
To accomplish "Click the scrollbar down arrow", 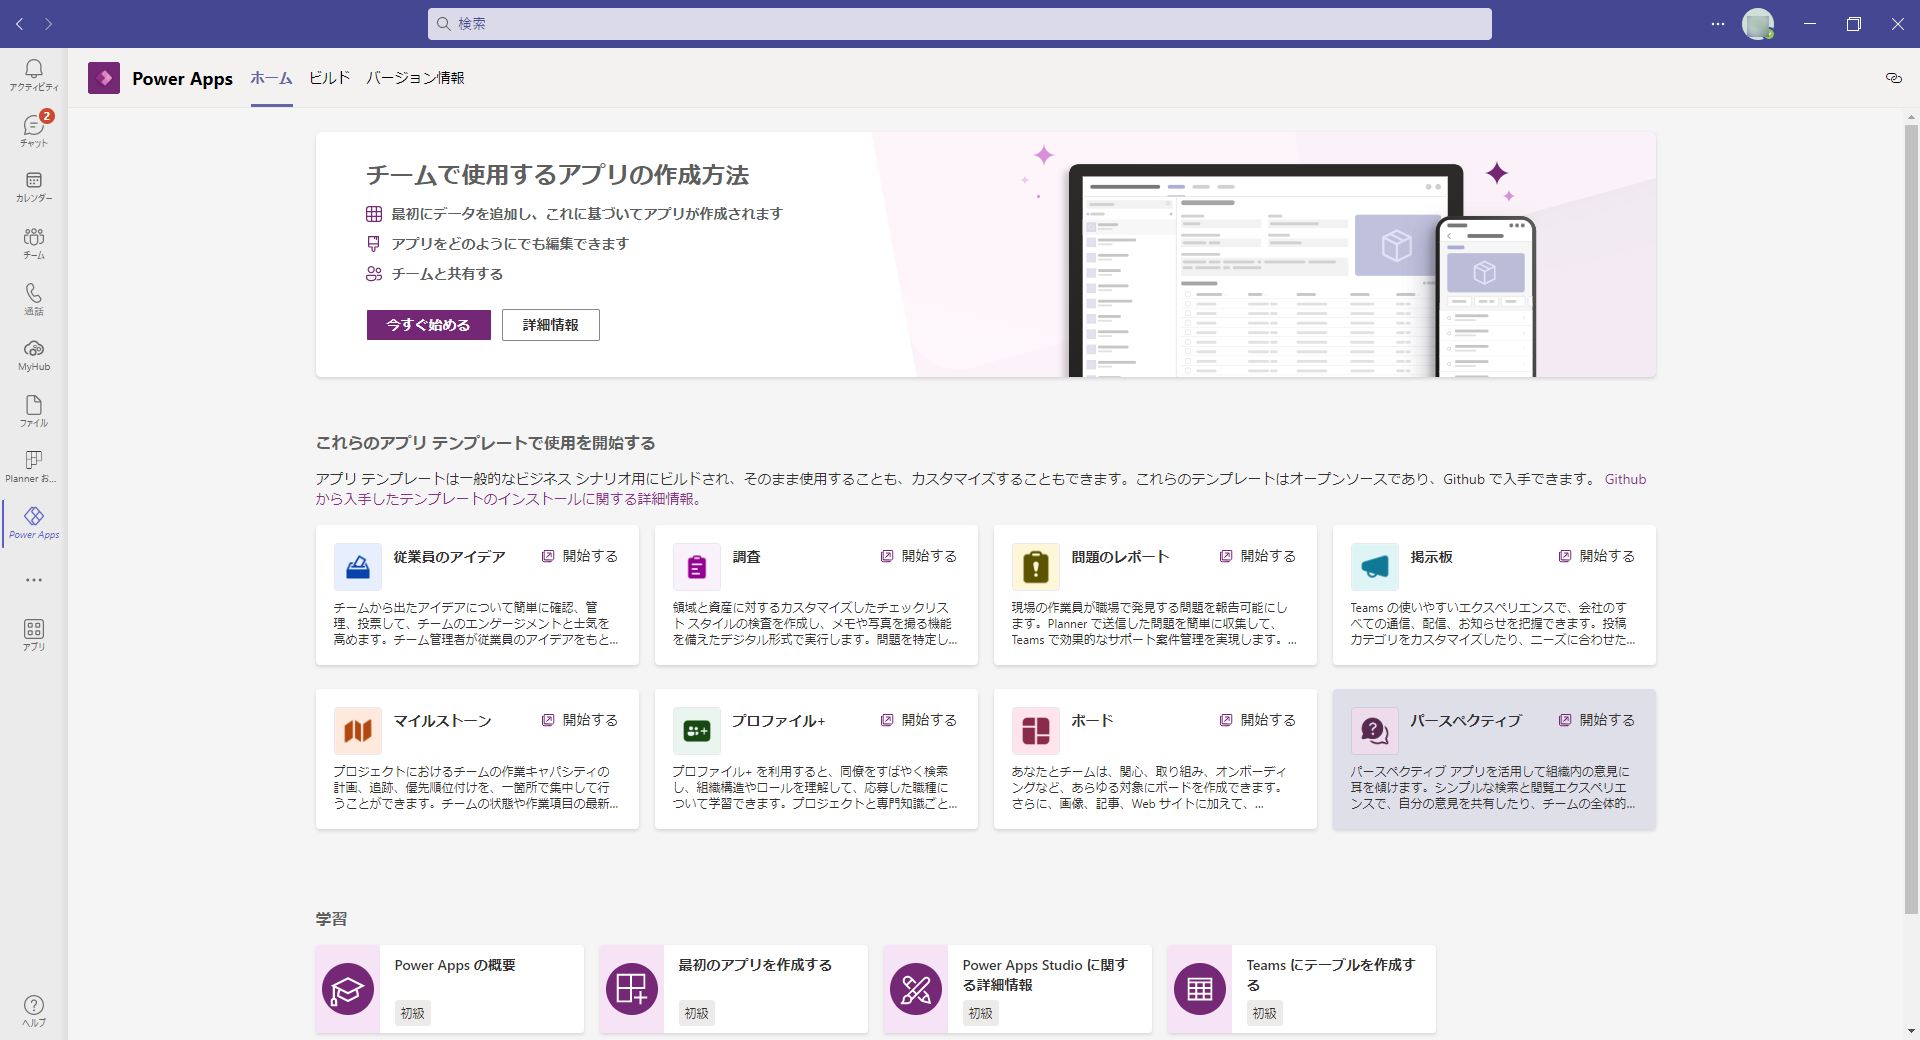I will coord(1911,1031).
